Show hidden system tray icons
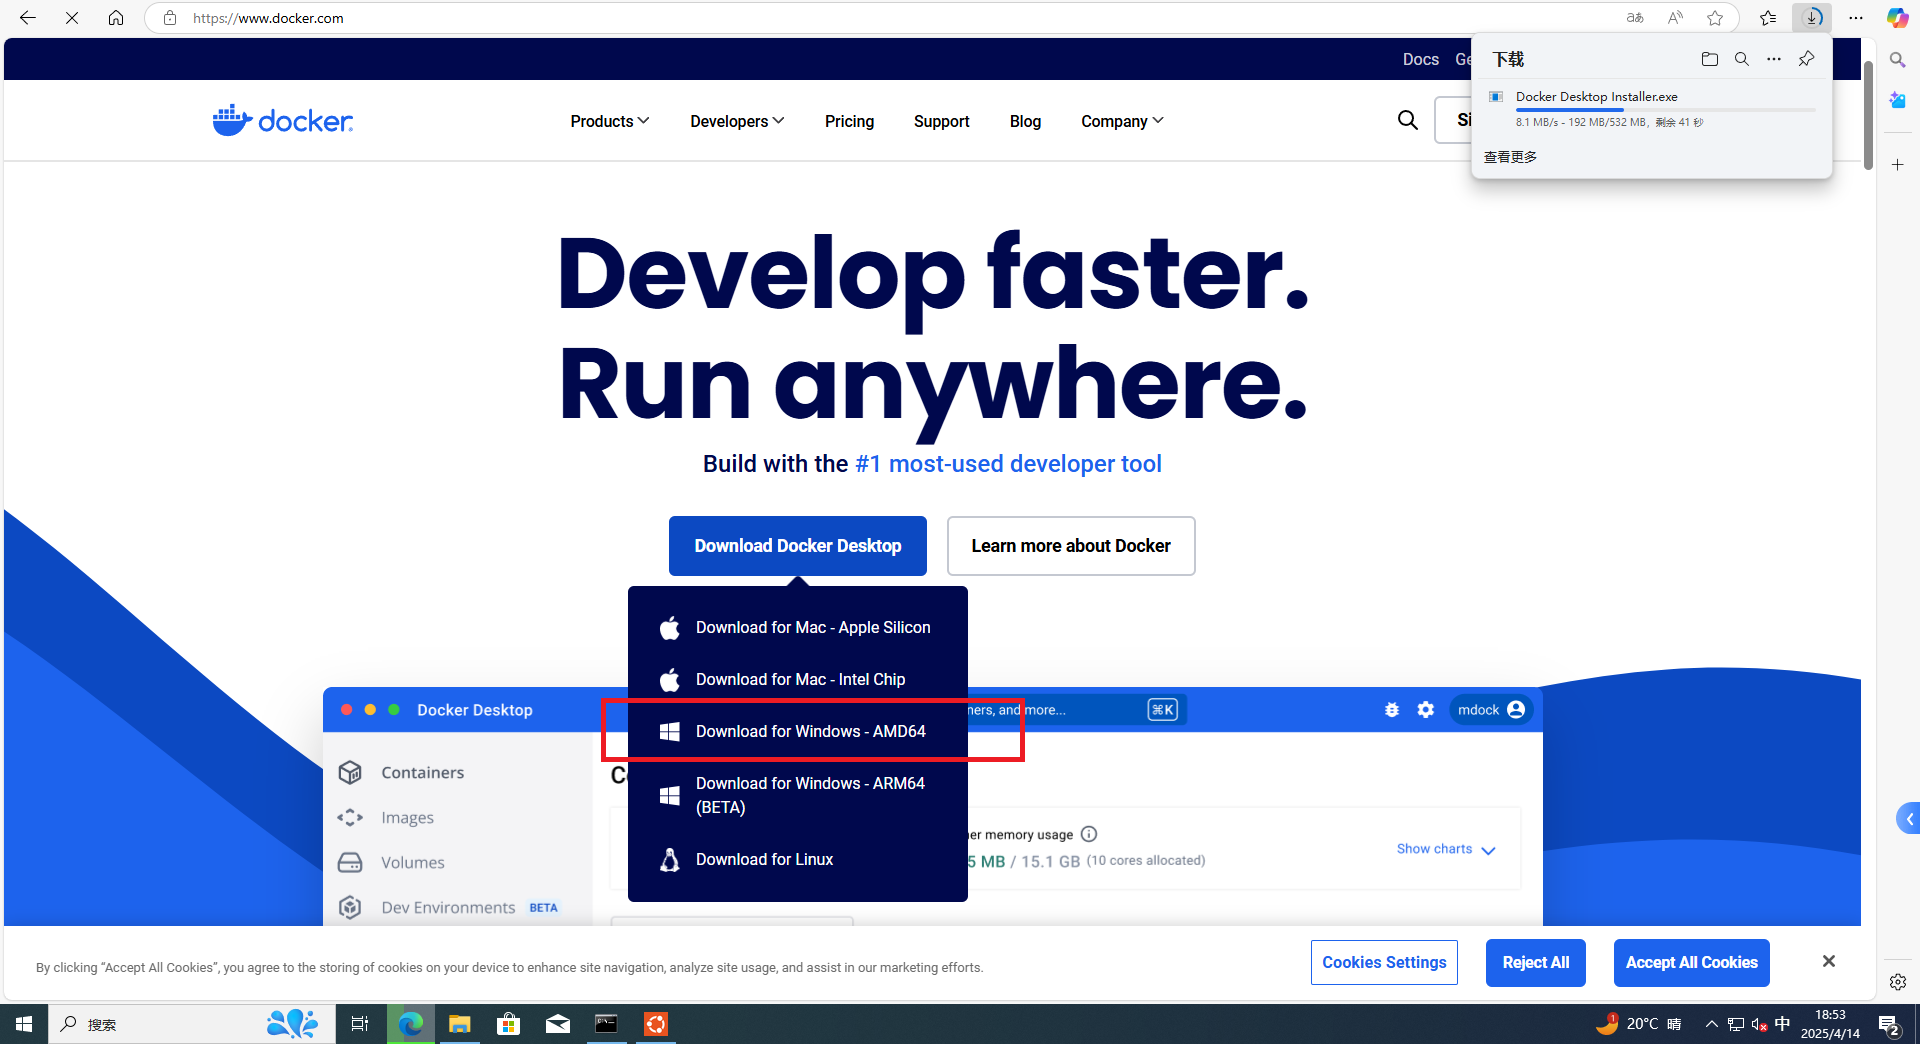Viewport: 1920px width, 1044px height. click(1712, 1024)
